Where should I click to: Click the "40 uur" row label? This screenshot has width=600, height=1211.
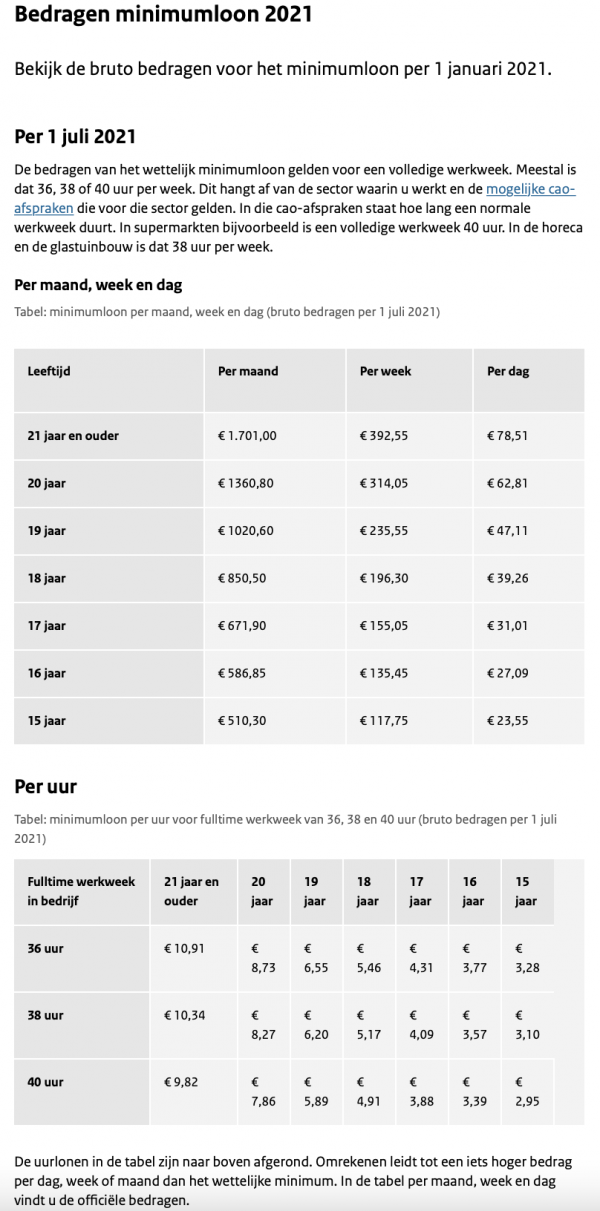(x=45, y=1081)
